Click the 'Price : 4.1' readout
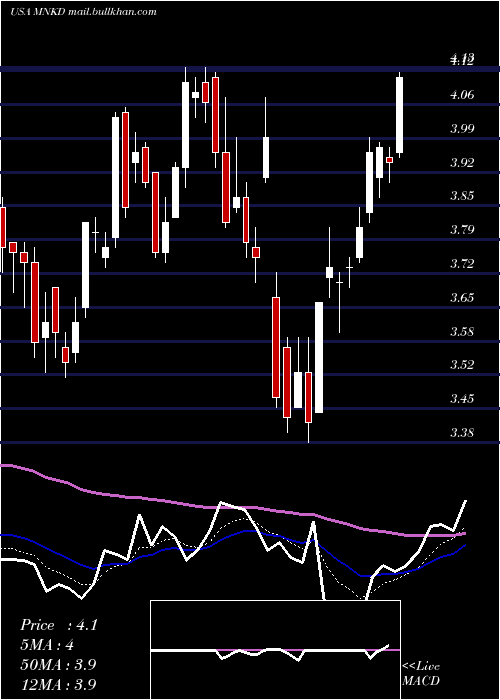Image resolution: width=500 pixels, height=700 pixels. point(58,625)
